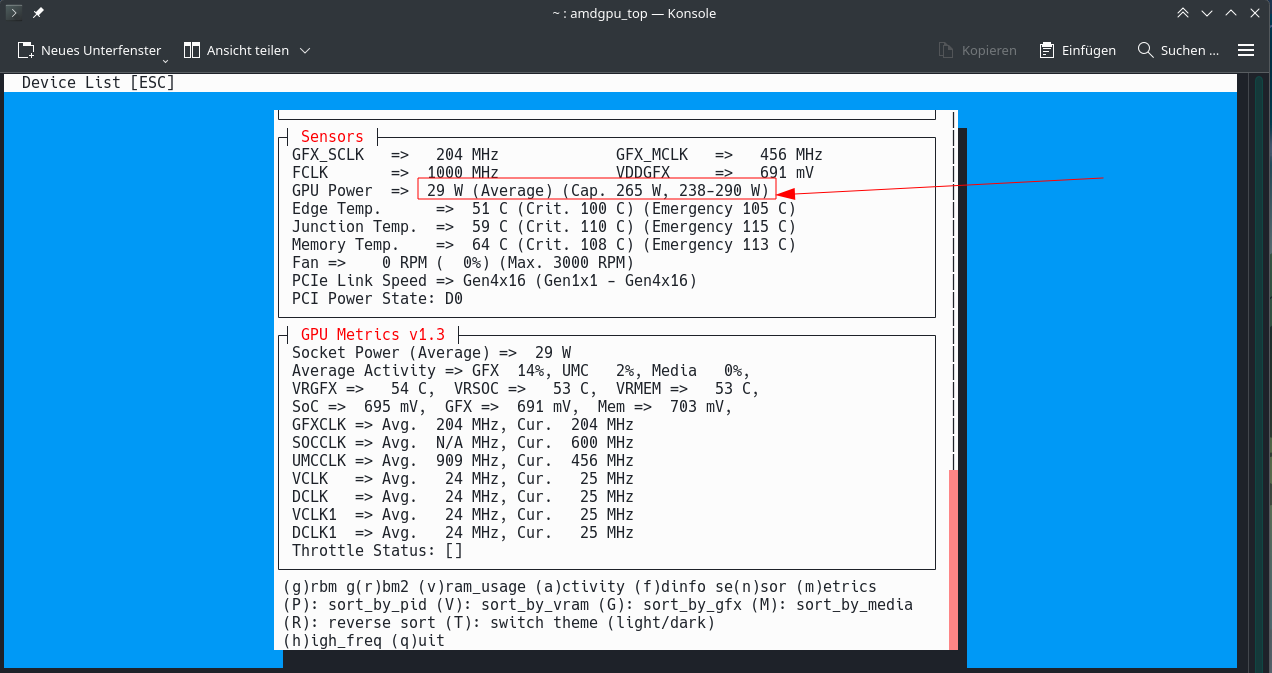Click the Kopieren copy button
Screen dimensions: 1272x673
pos(977,50)
